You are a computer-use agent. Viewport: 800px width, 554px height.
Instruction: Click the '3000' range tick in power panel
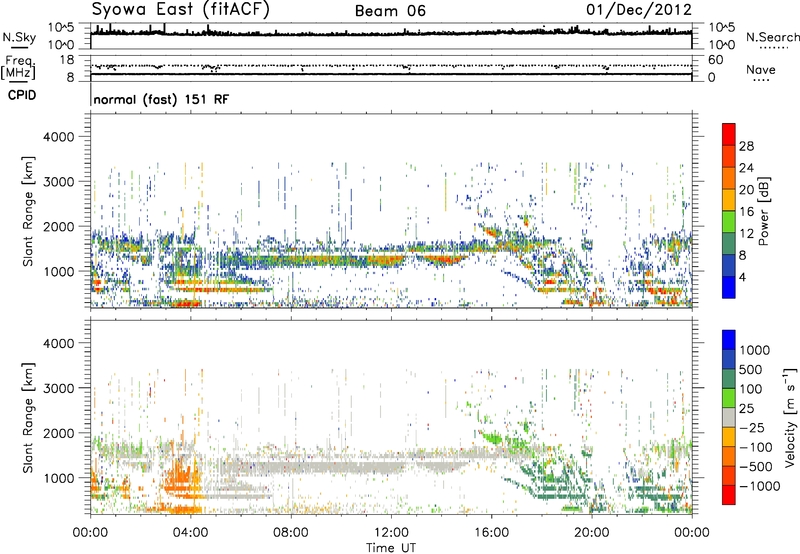[x=58, y=182]
